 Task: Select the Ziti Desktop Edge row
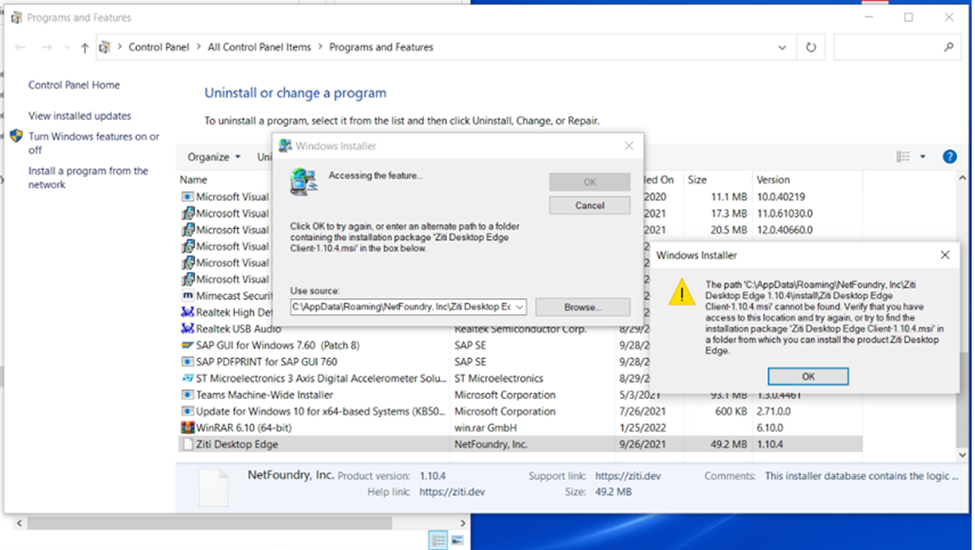(x=520, y=444)
